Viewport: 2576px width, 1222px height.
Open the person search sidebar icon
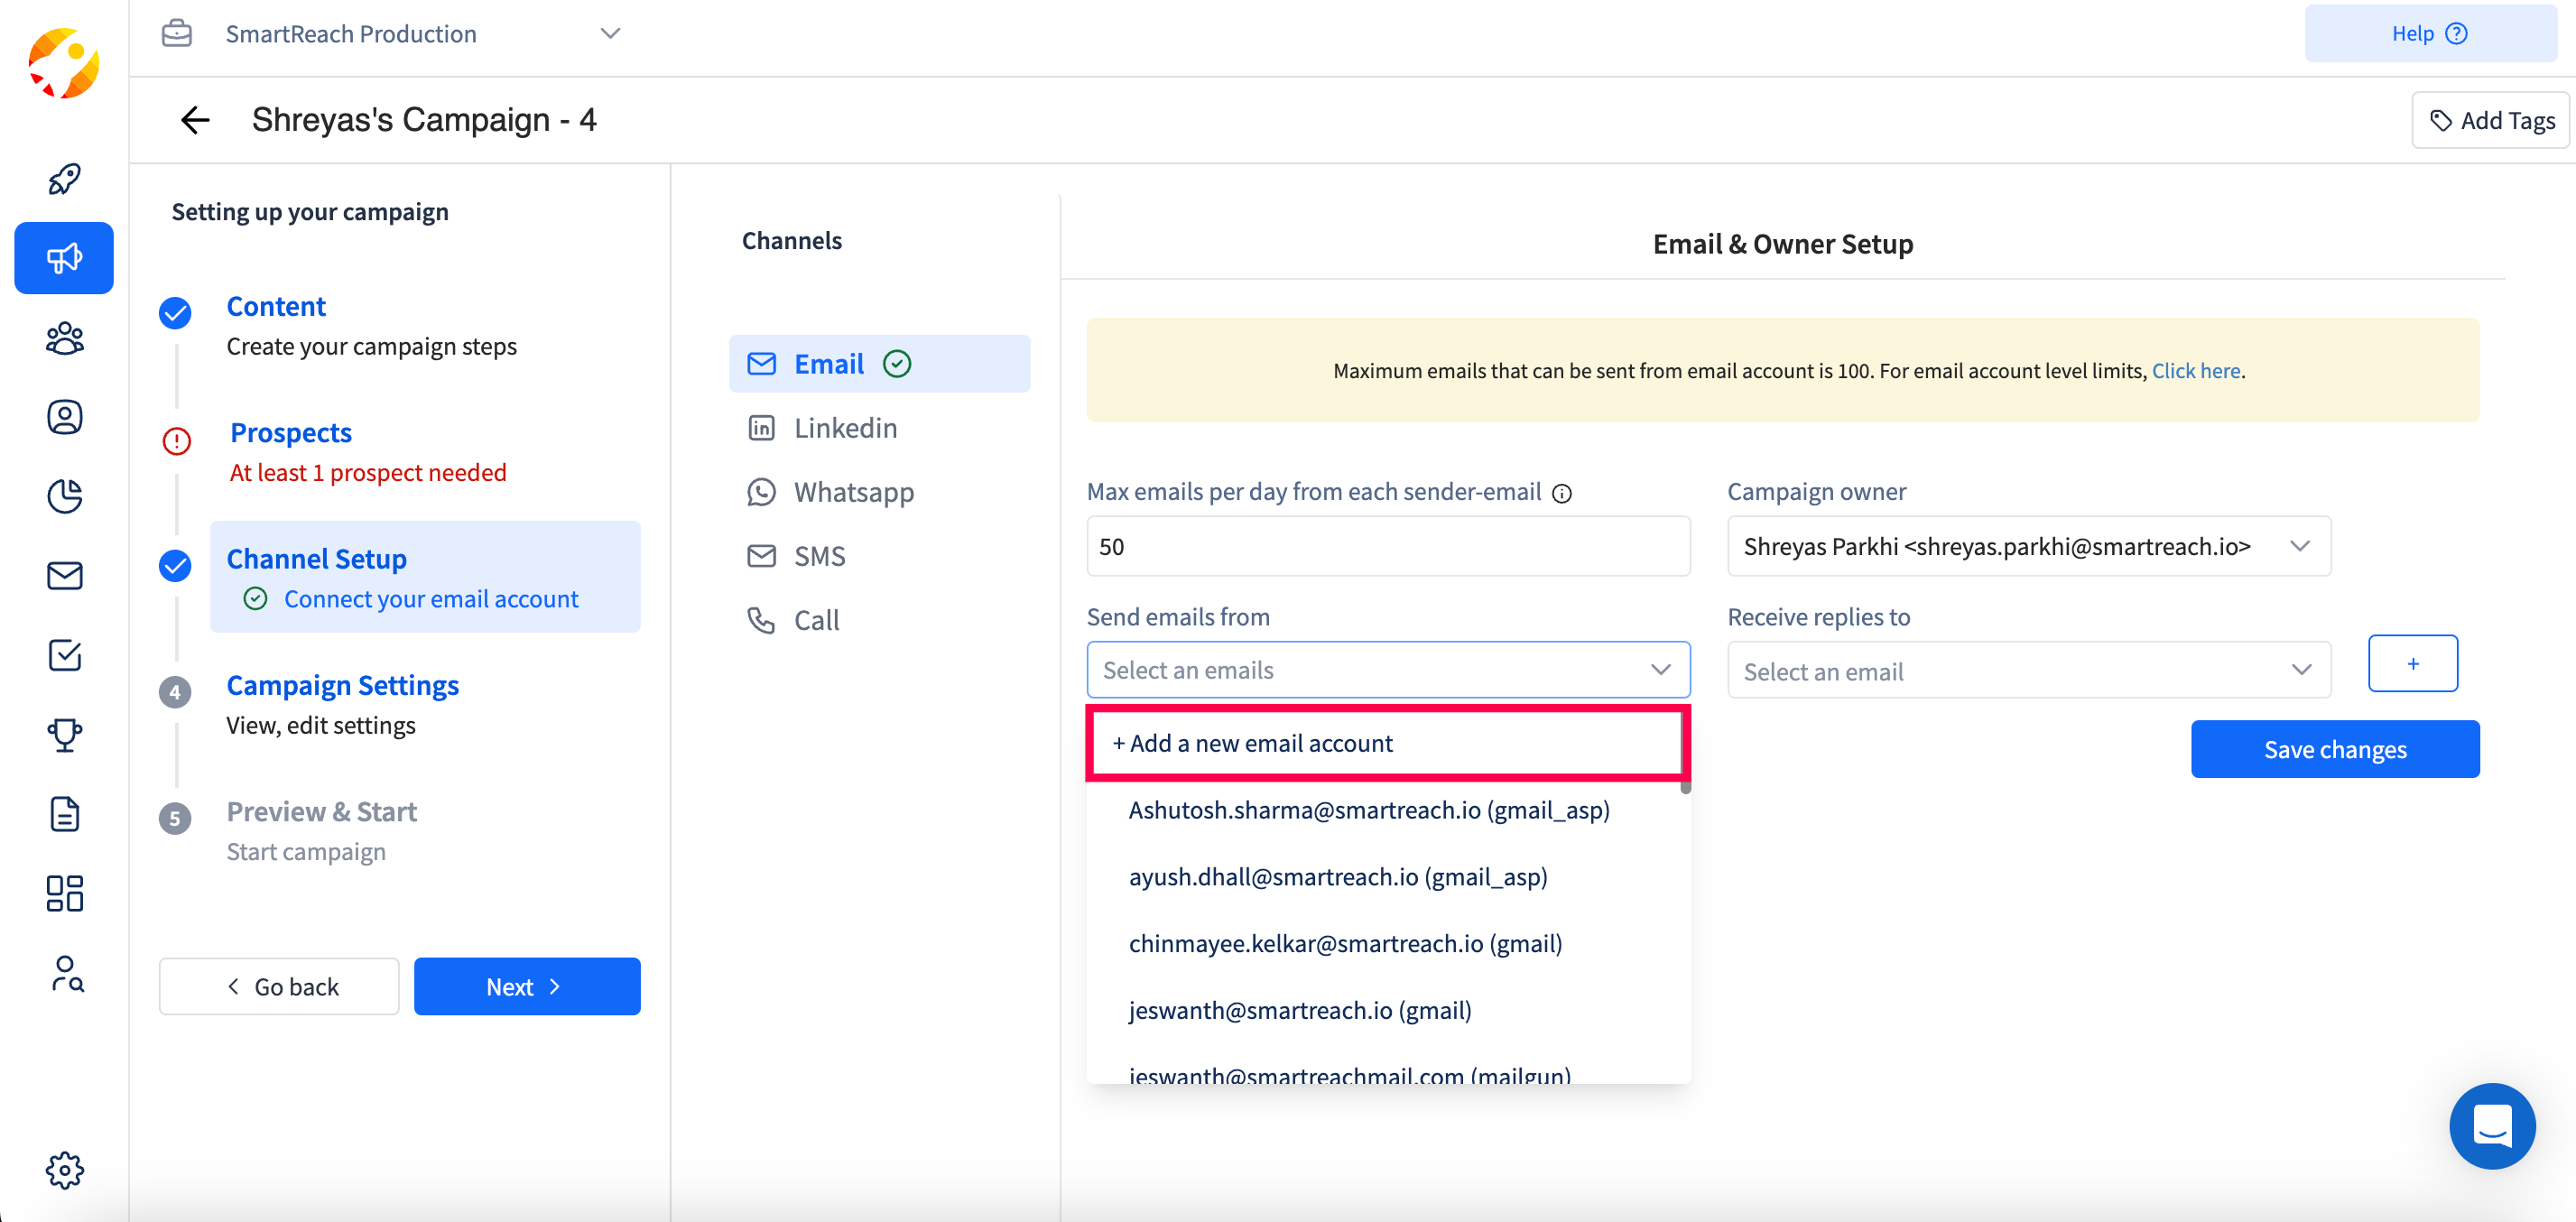(x=66, y=973)
